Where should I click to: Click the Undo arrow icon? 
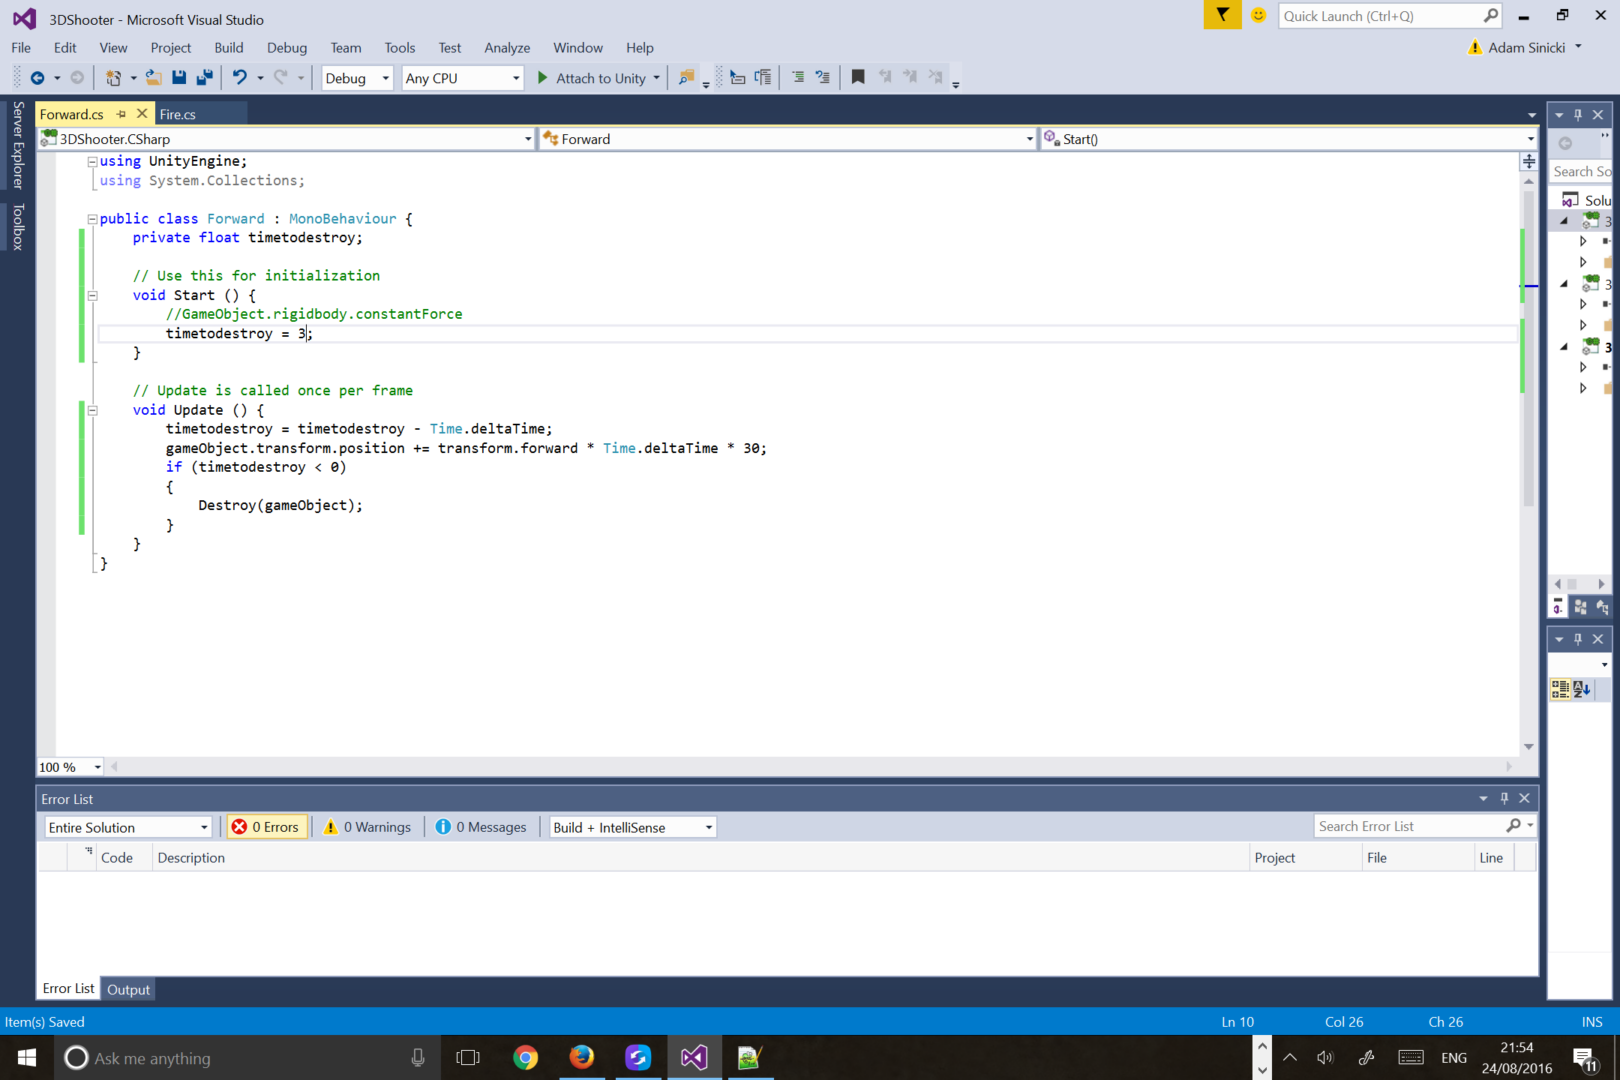[x=239, y=78]
